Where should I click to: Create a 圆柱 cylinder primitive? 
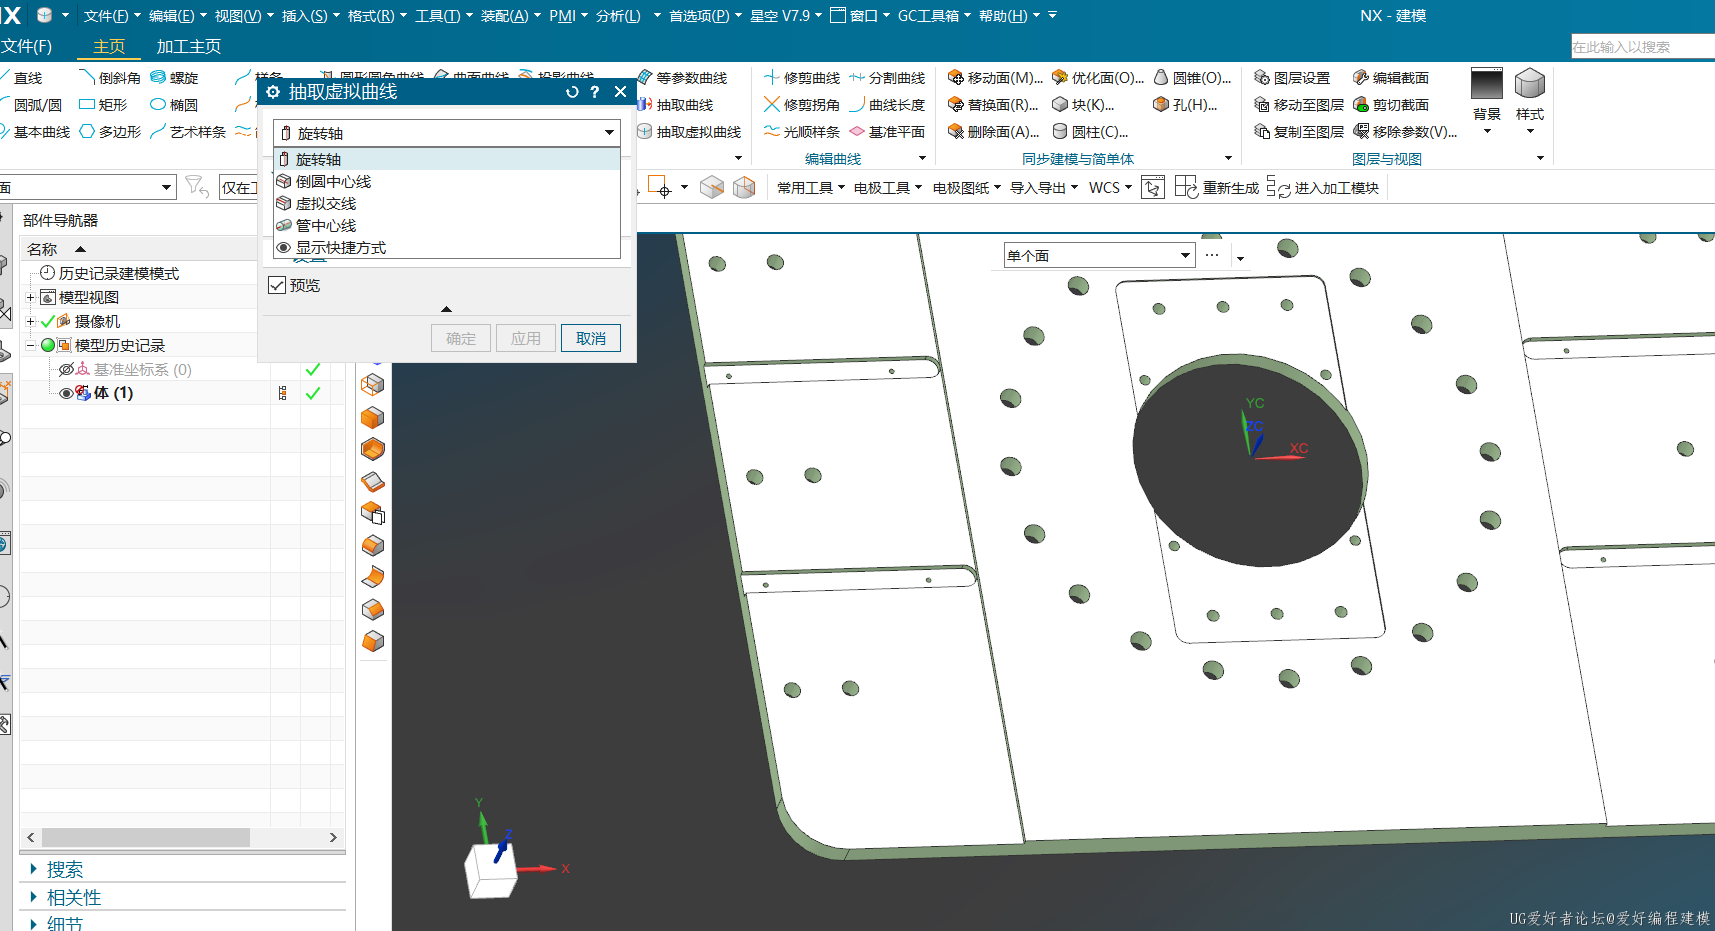point(1090,132)
